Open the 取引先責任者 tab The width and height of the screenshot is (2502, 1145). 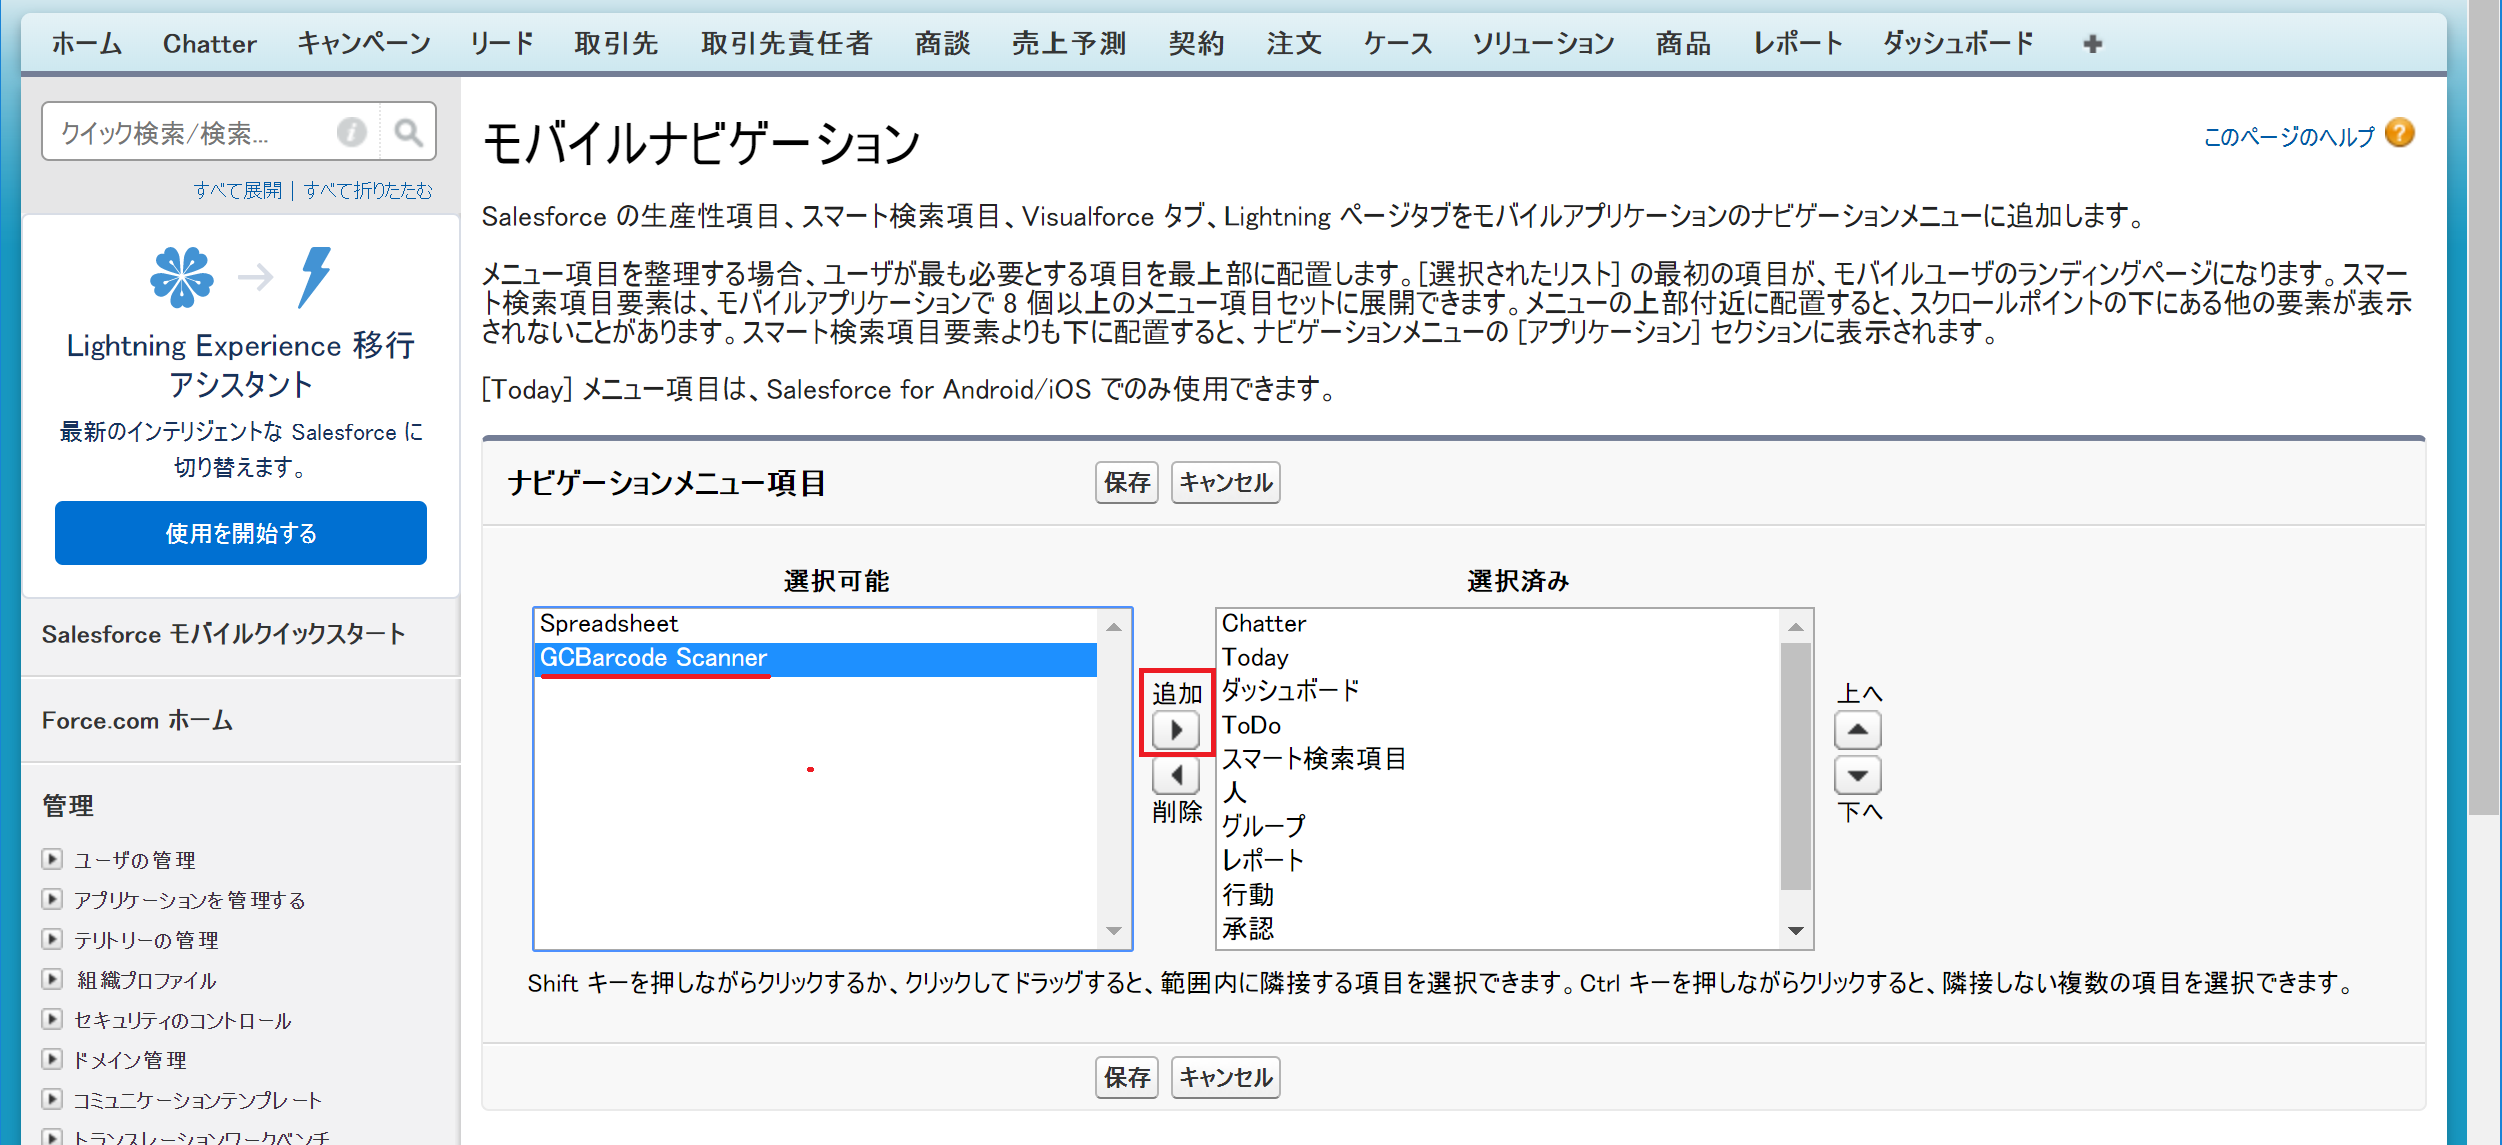tap(787, 43)
